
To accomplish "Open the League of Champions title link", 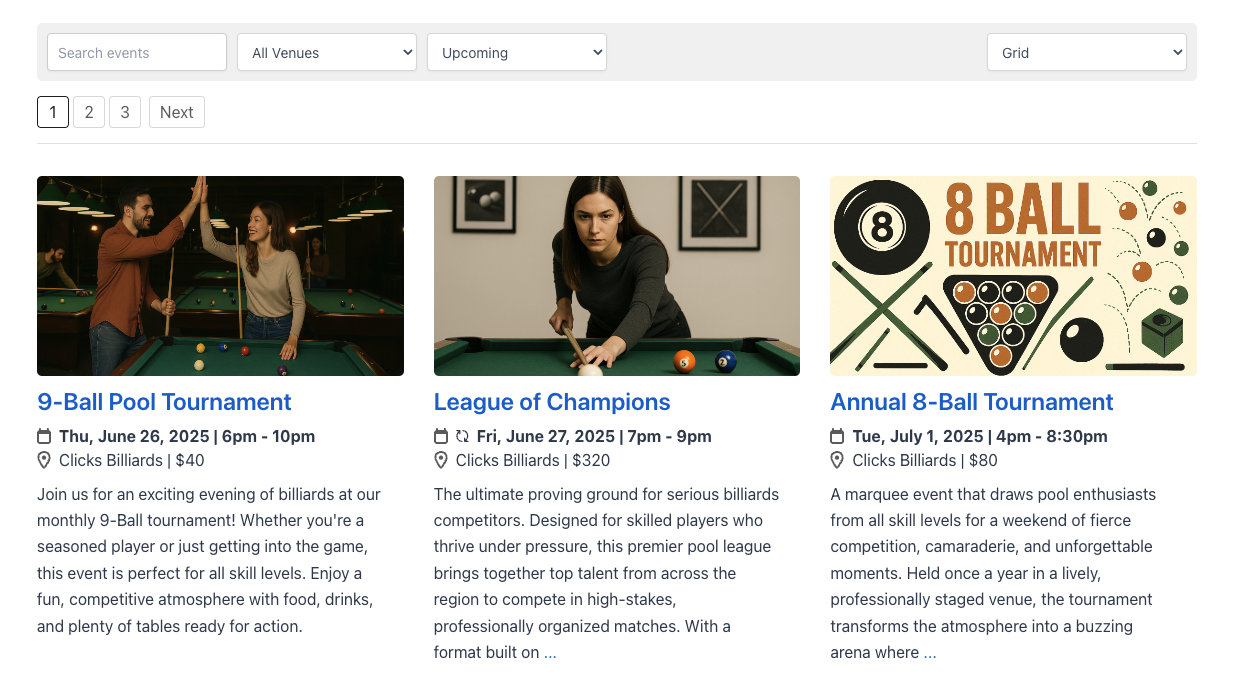I will (552, 402).
